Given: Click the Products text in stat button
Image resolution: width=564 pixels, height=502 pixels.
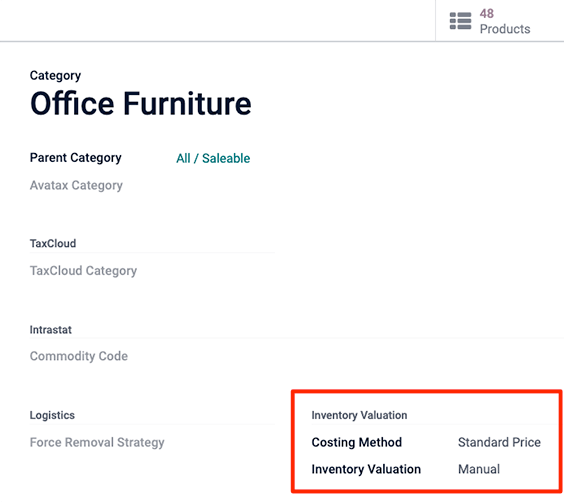Looking at the screenshot, I should (505, 29).
